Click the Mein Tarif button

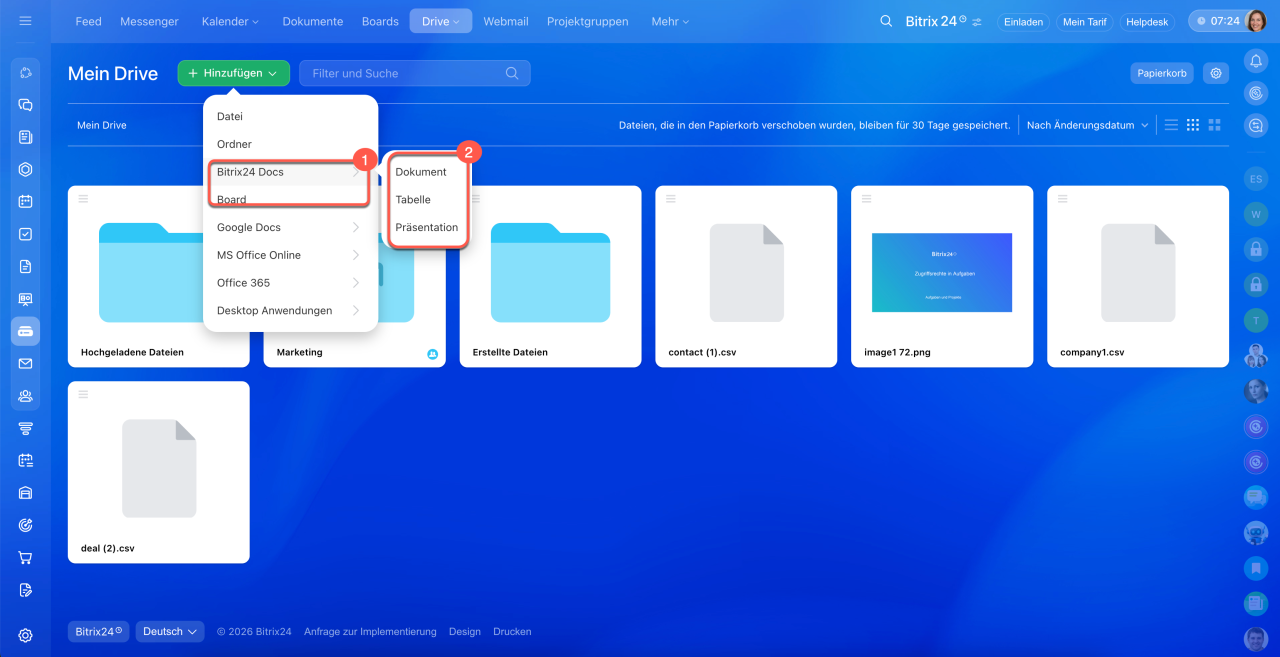pos(1084,21)
